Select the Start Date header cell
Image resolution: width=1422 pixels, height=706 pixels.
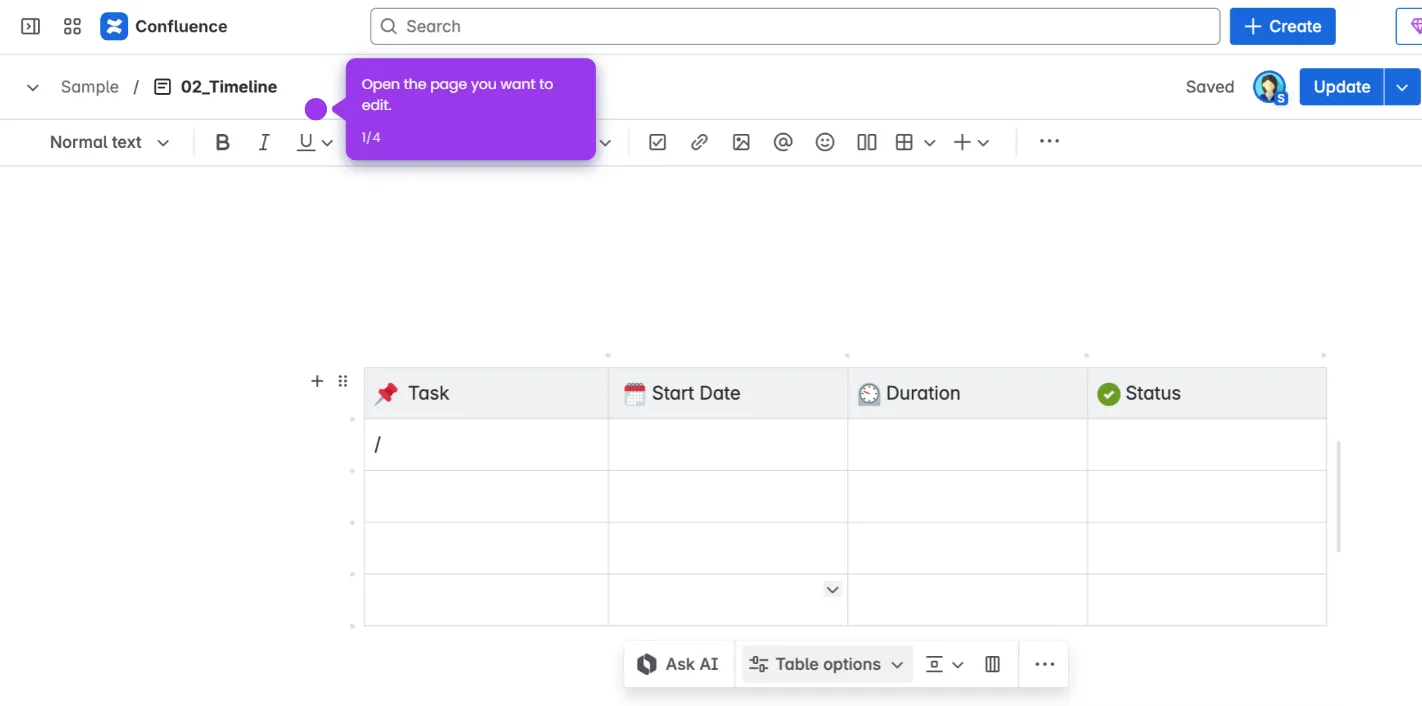(x=728, y=393)
